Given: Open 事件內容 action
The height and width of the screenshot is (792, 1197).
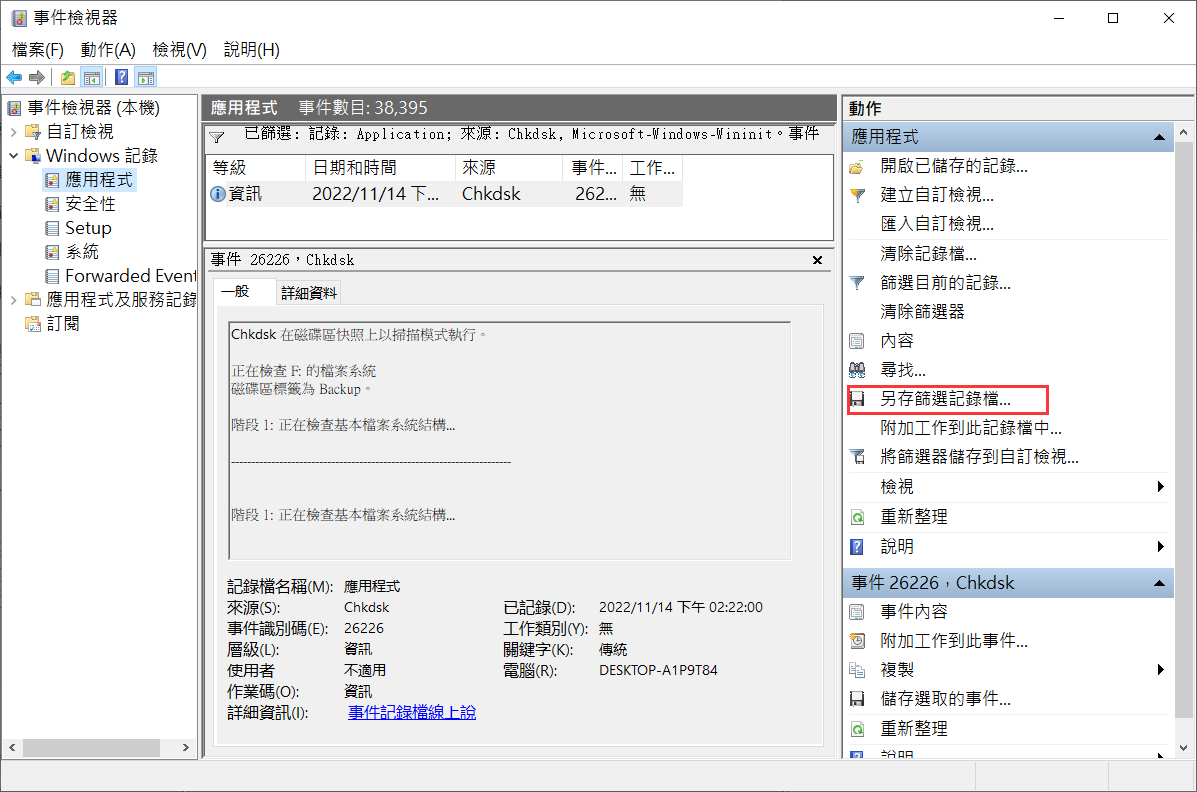Looking at the screenshot, I should pos(913,611).
